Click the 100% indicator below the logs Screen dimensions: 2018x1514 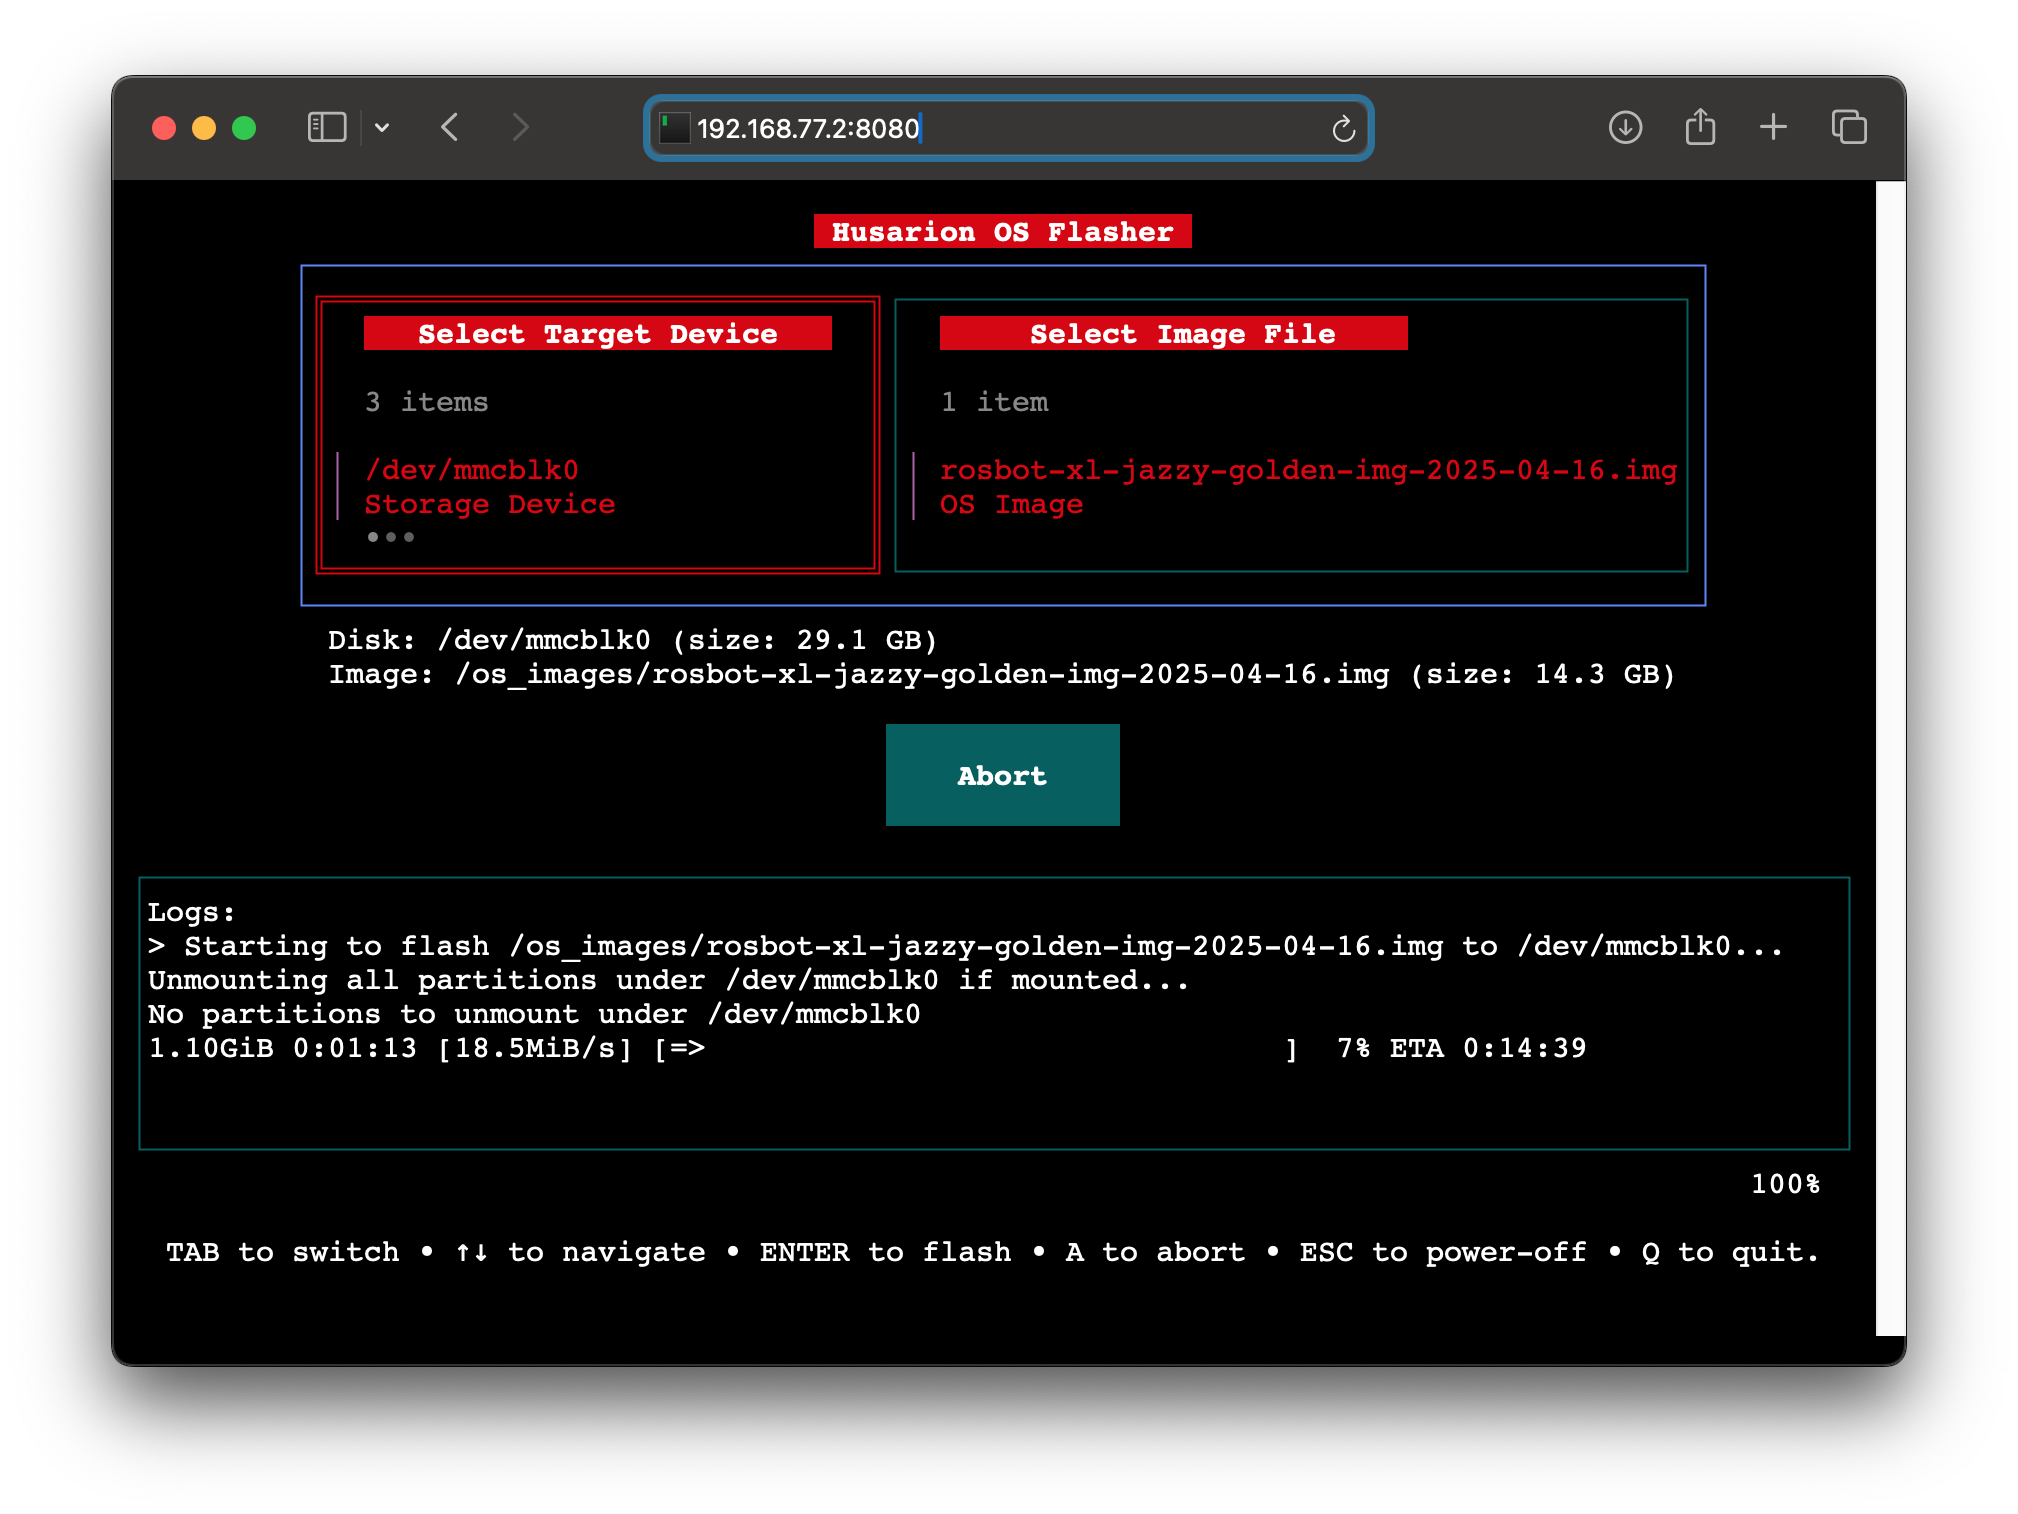[1785, 1184]
